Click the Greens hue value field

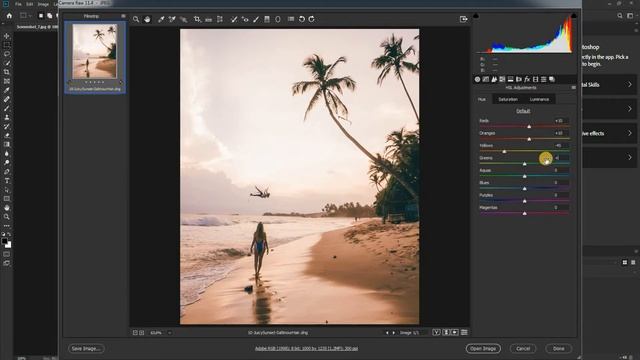(561, 158)
